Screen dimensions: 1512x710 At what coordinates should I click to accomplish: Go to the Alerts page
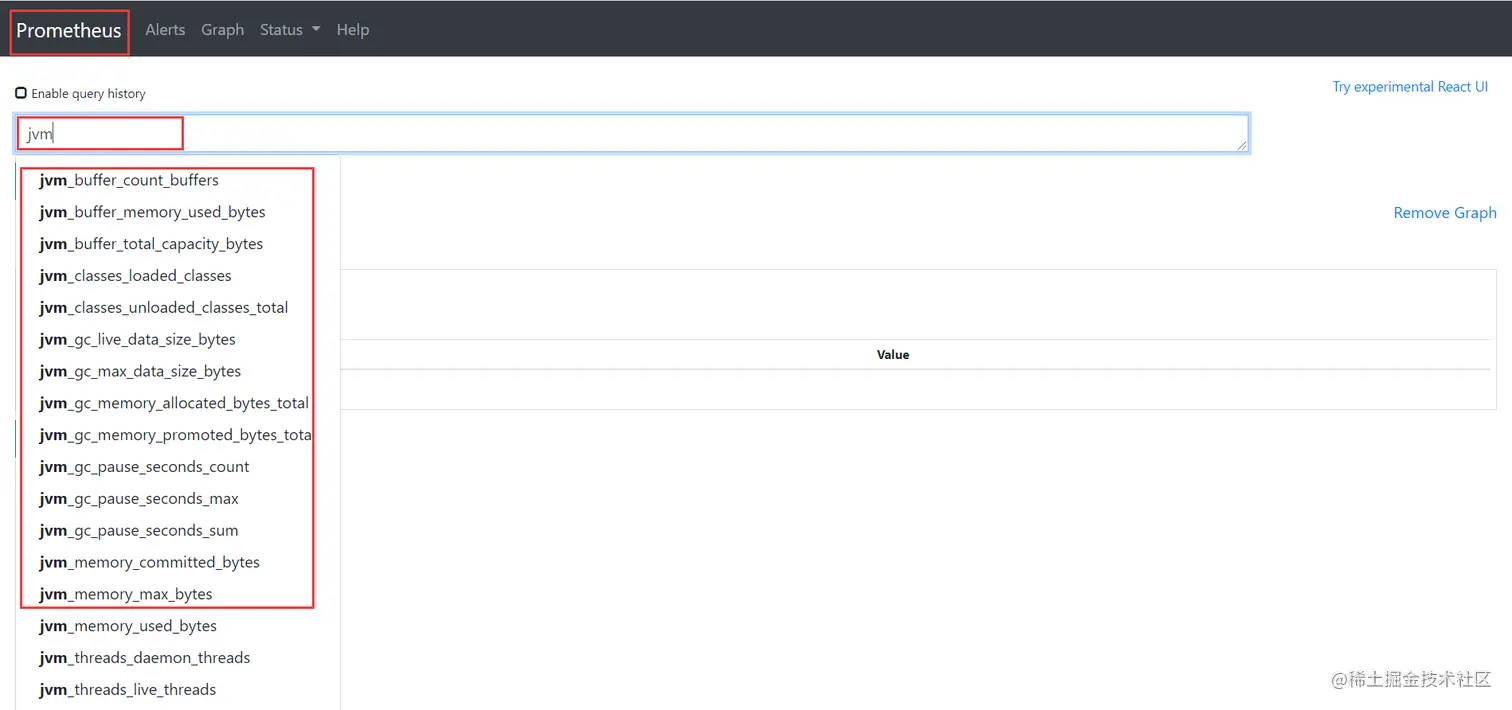165,30
